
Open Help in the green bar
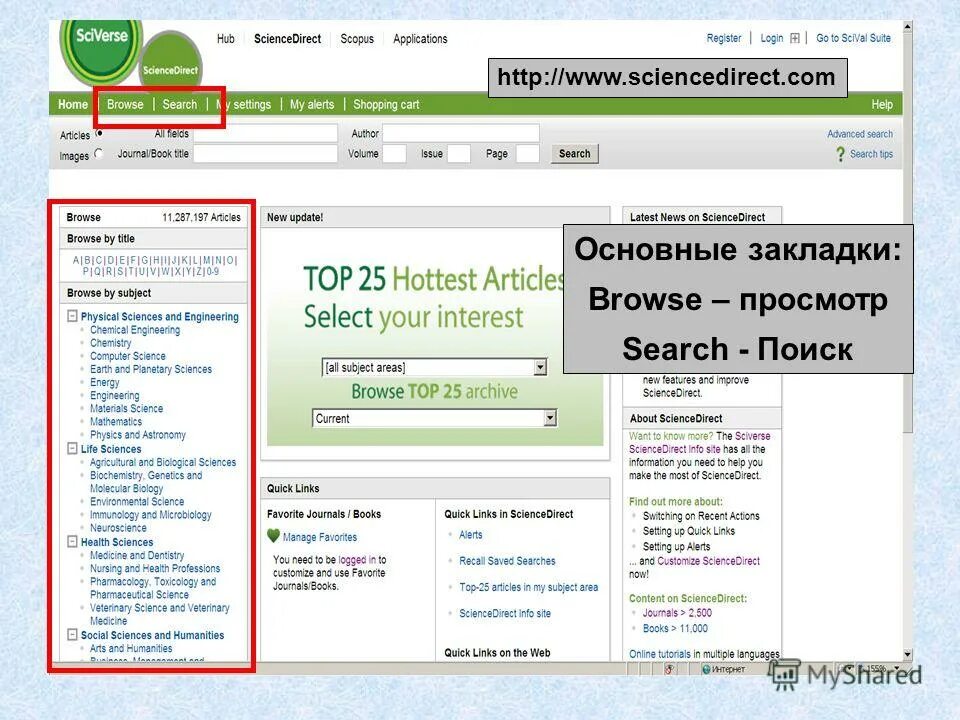882,104
